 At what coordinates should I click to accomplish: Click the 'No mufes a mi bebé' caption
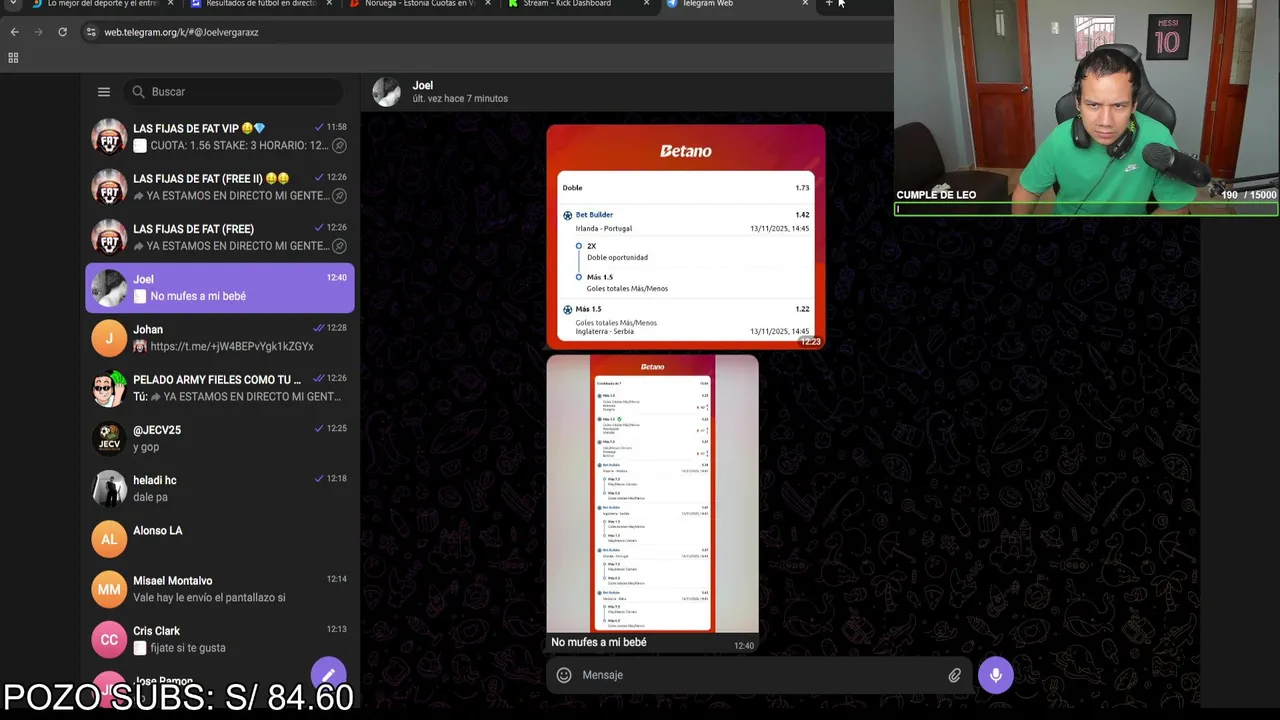click(x=598, y=642)
